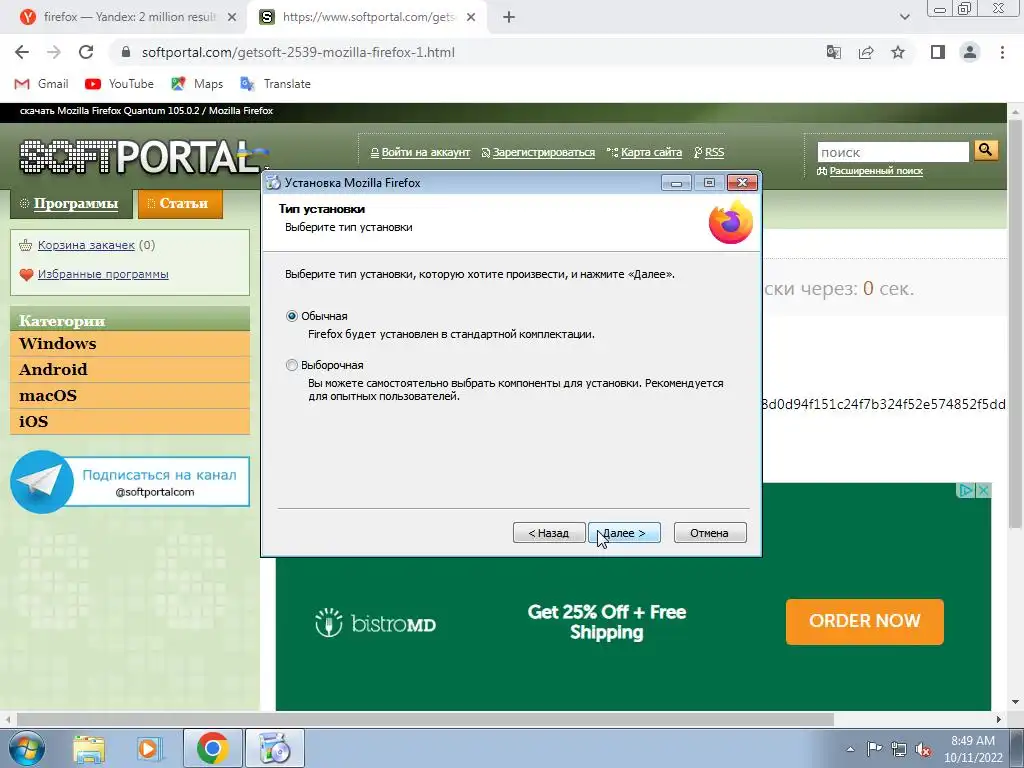The width and height of the screenshot is (1024, 768).
Task: Click the browser address bar URL
Action: [298, 52]
